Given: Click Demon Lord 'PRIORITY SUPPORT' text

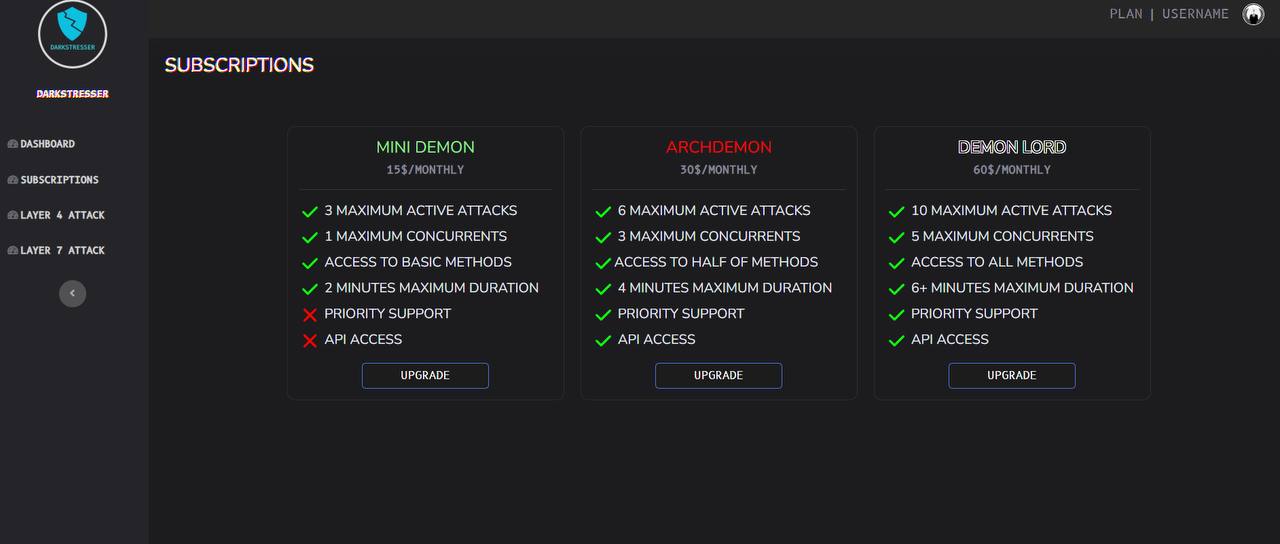Looking at the screenshot, I should (x=974, y=314).
